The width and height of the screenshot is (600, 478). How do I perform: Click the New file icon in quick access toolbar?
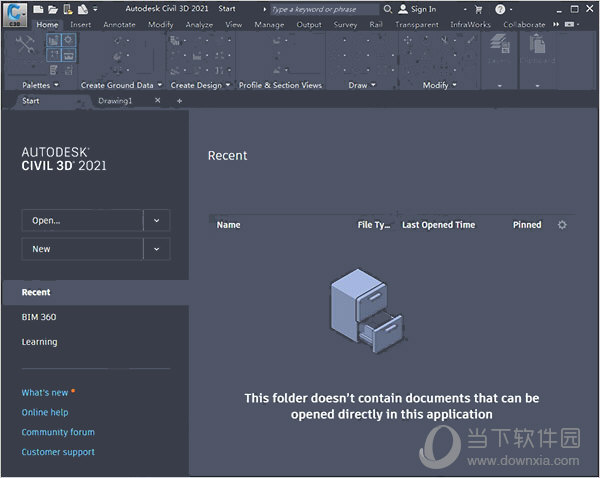[x=38, y=9]
